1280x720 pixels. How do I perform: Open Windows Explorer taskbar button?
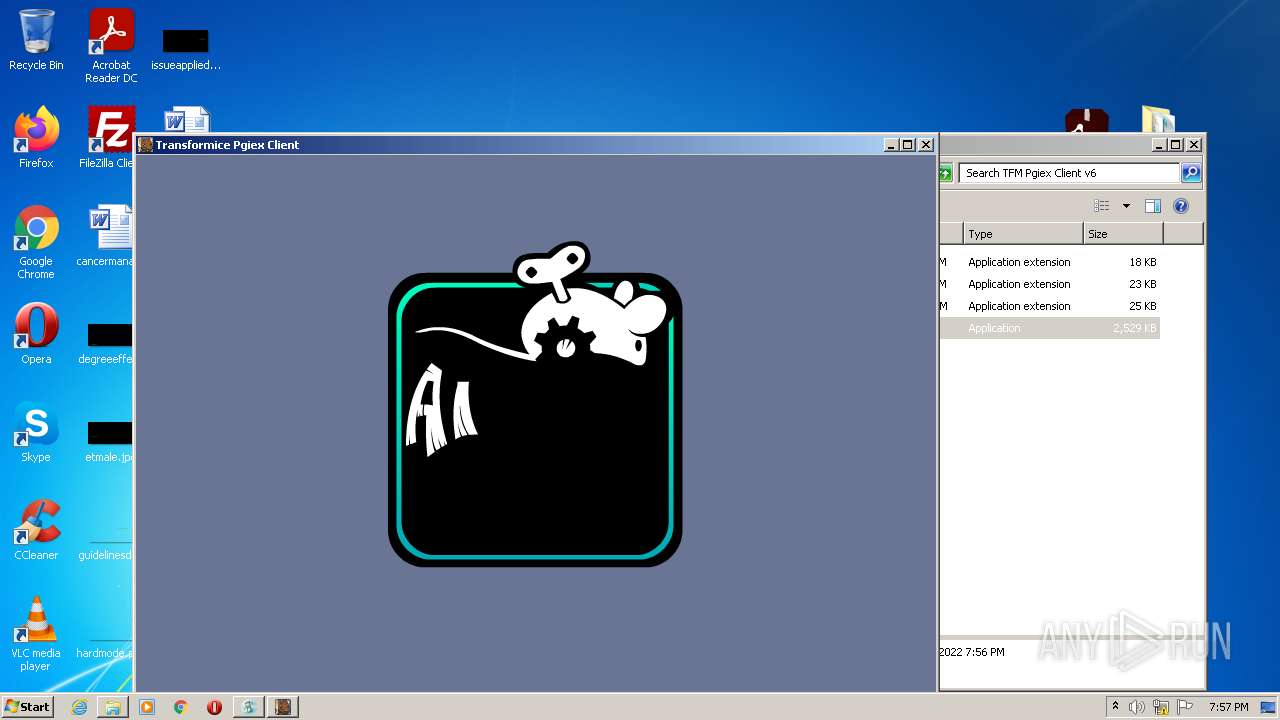[113, 707]
